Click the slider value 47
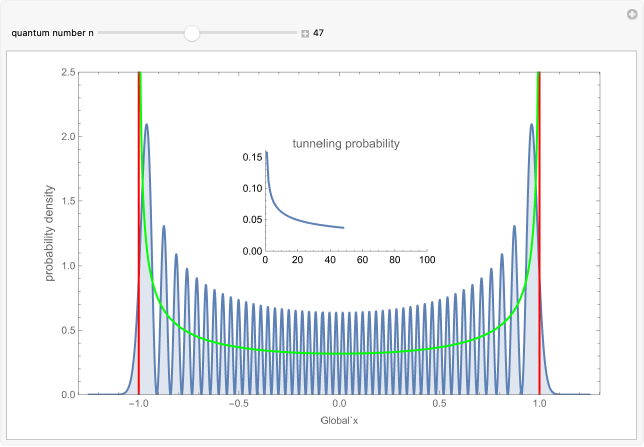 pos(319,33)
